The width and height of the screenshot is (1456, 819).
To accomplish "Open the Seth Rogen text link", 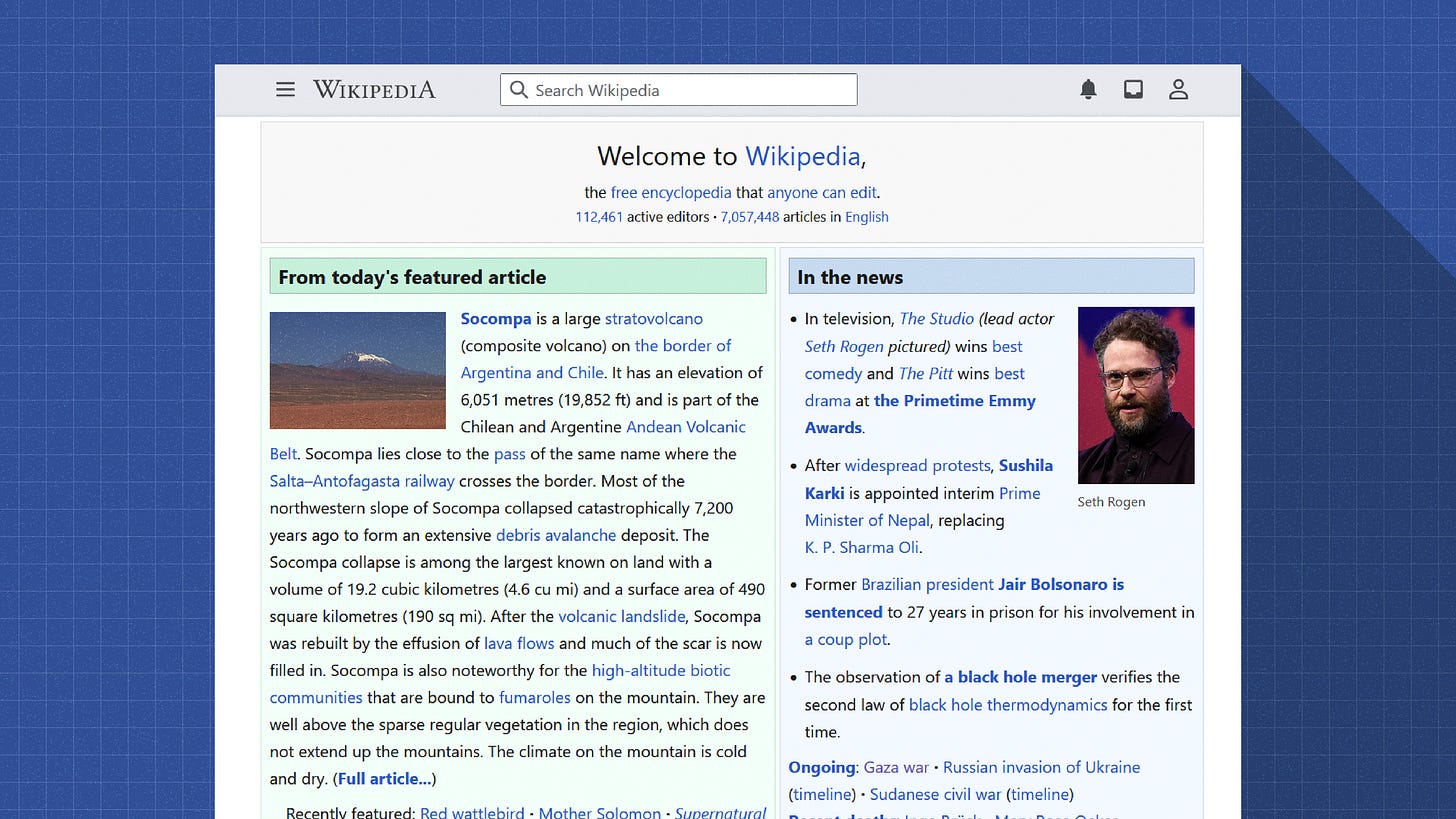I will tap(844, 346).
